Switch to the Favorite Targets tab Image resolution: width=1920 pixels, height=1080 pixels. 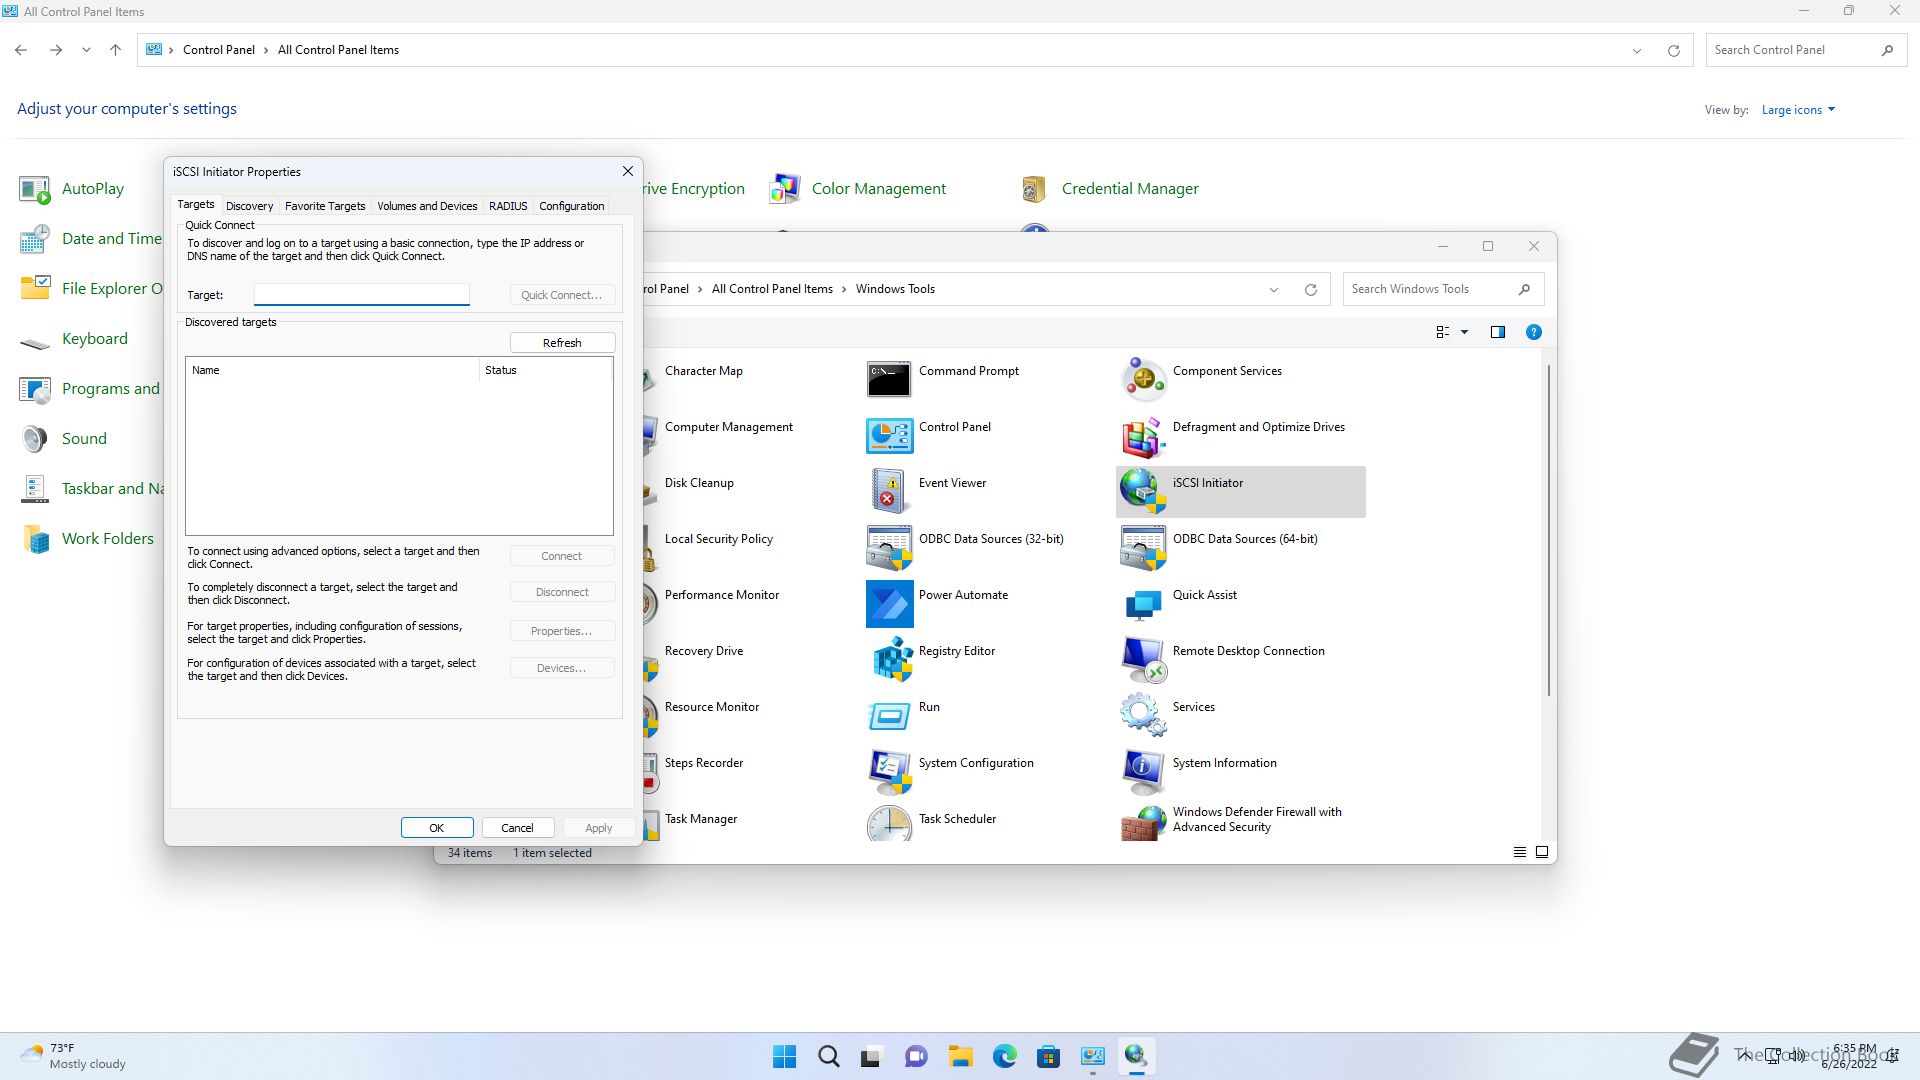(x=325, y=206)
